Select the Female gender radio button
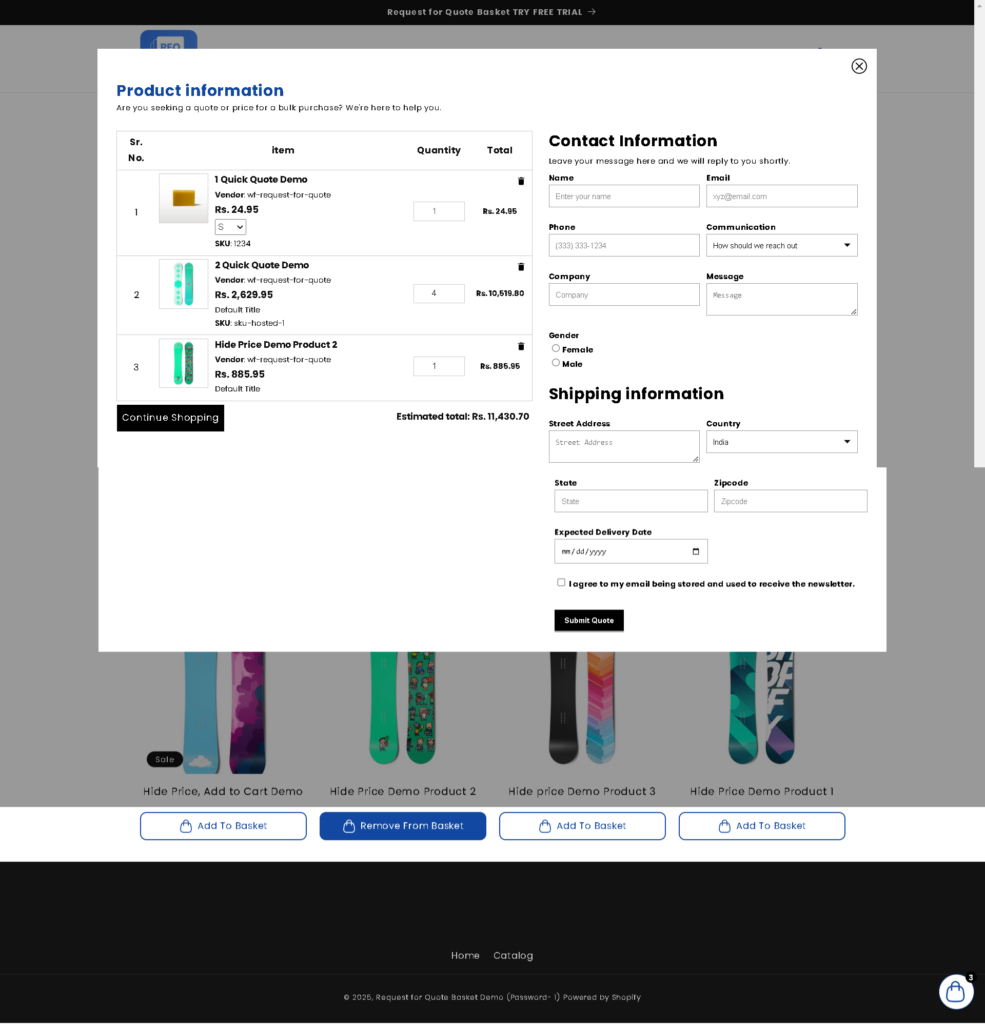Image resolution: width=985 pixels, height=1024 pixels. [x=556, y=348]
